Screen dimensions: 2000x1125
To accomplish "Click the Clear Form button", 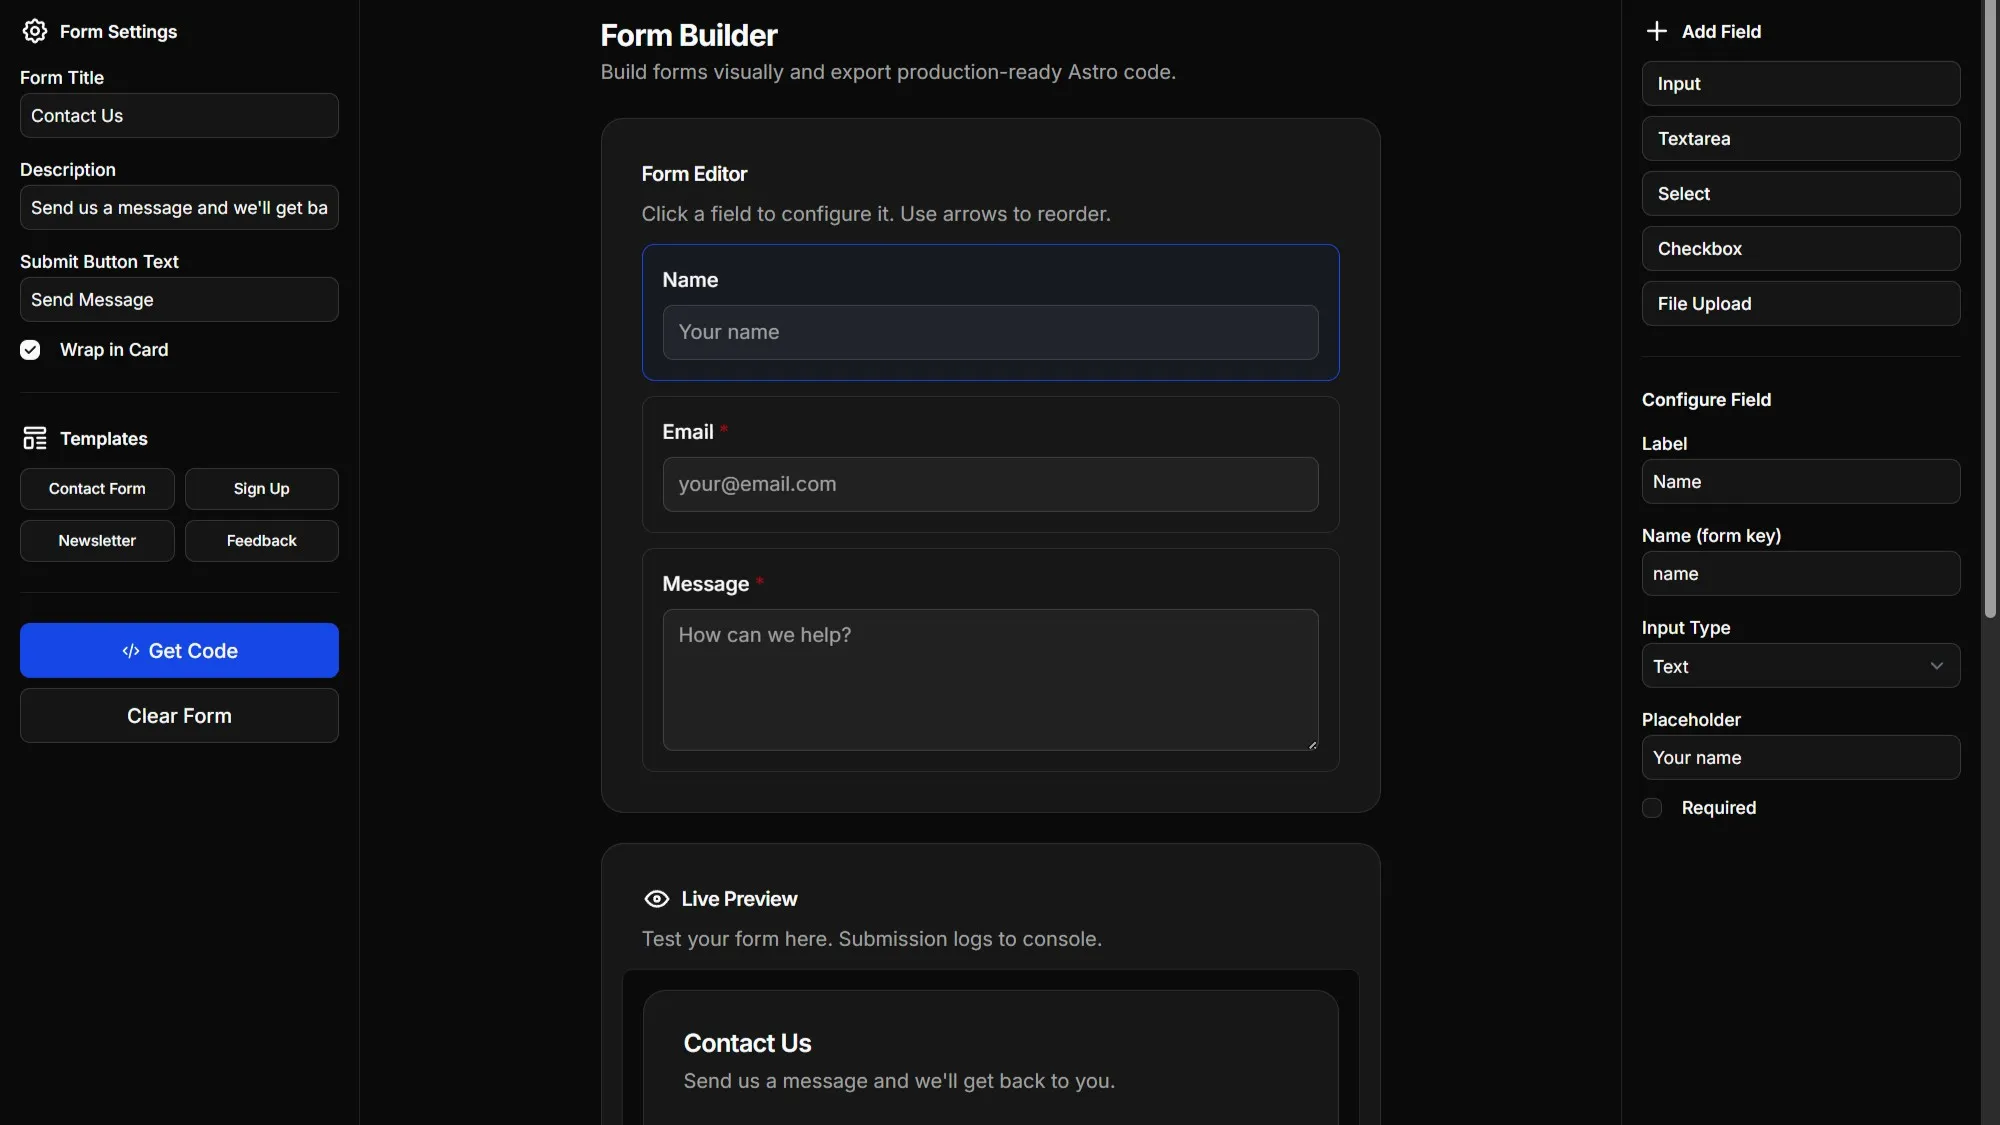I will tap(178, 715).
